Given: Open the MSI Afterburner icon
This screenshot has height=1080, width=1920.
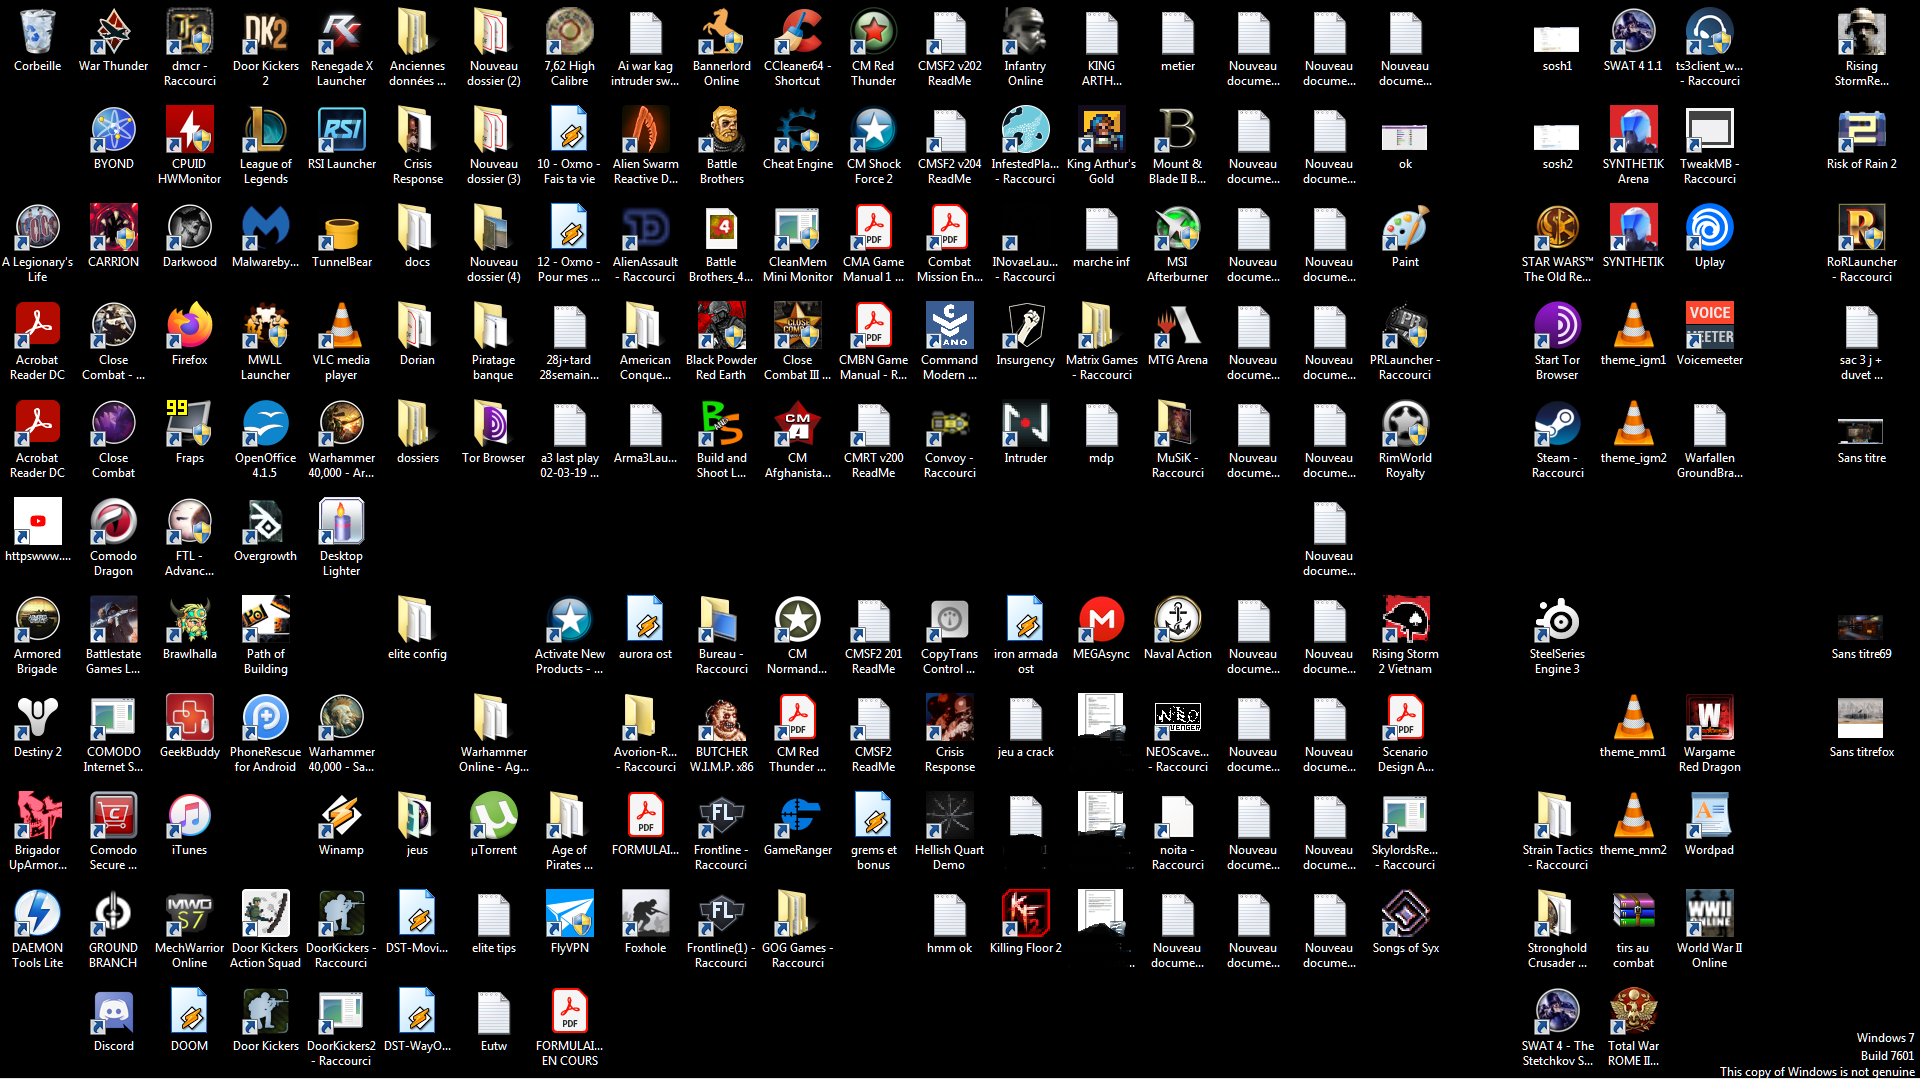Looking at the screenshot, I should pyautogui.click(x=1177, y=243).
